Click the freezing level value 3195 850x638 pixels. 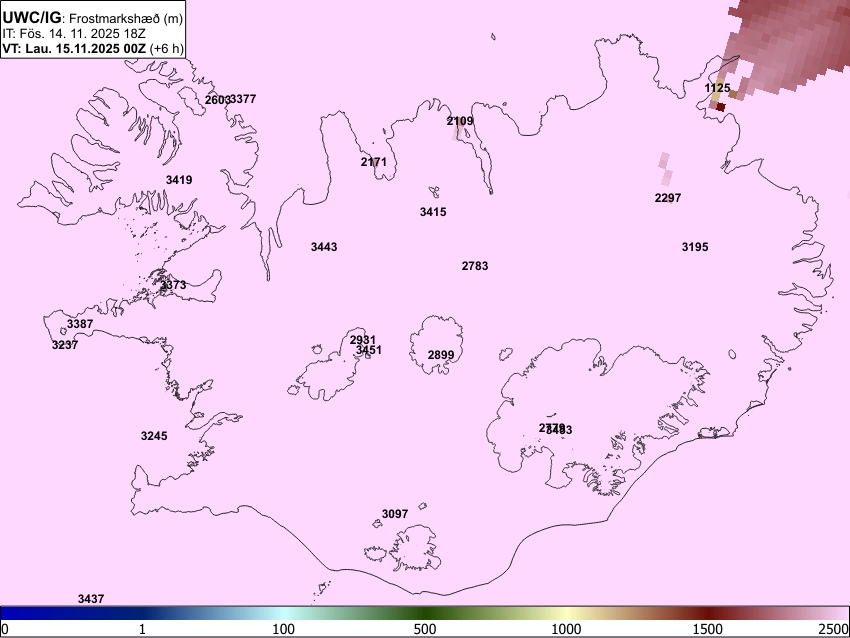695,247
